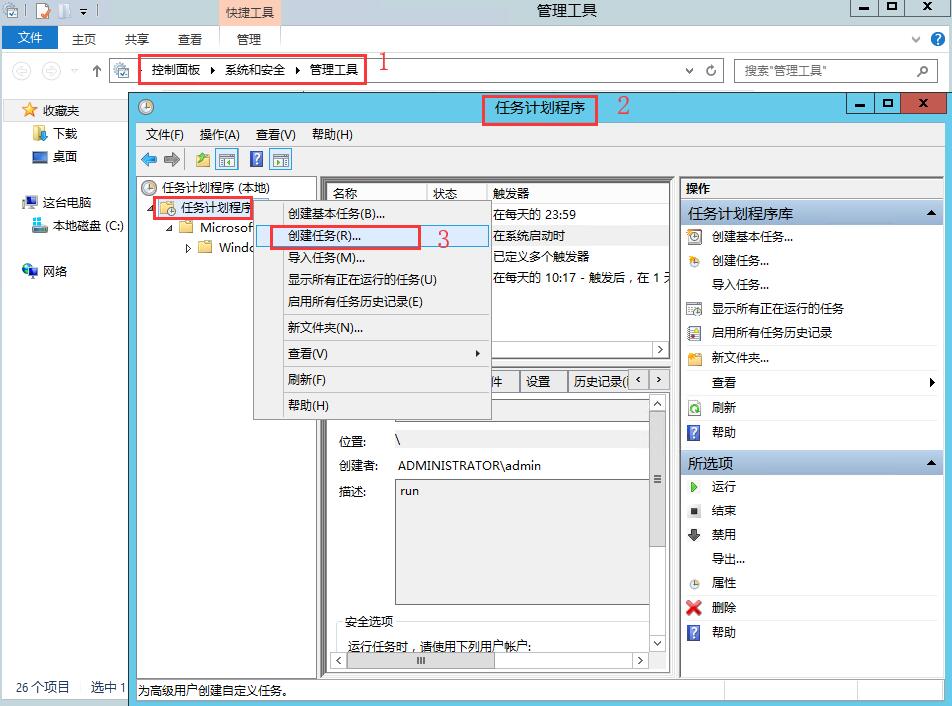This screenshot has height=706, width=952.
Task: Open the 属性 (Properties) icon in the actions pane
Action: coord(695,583)
